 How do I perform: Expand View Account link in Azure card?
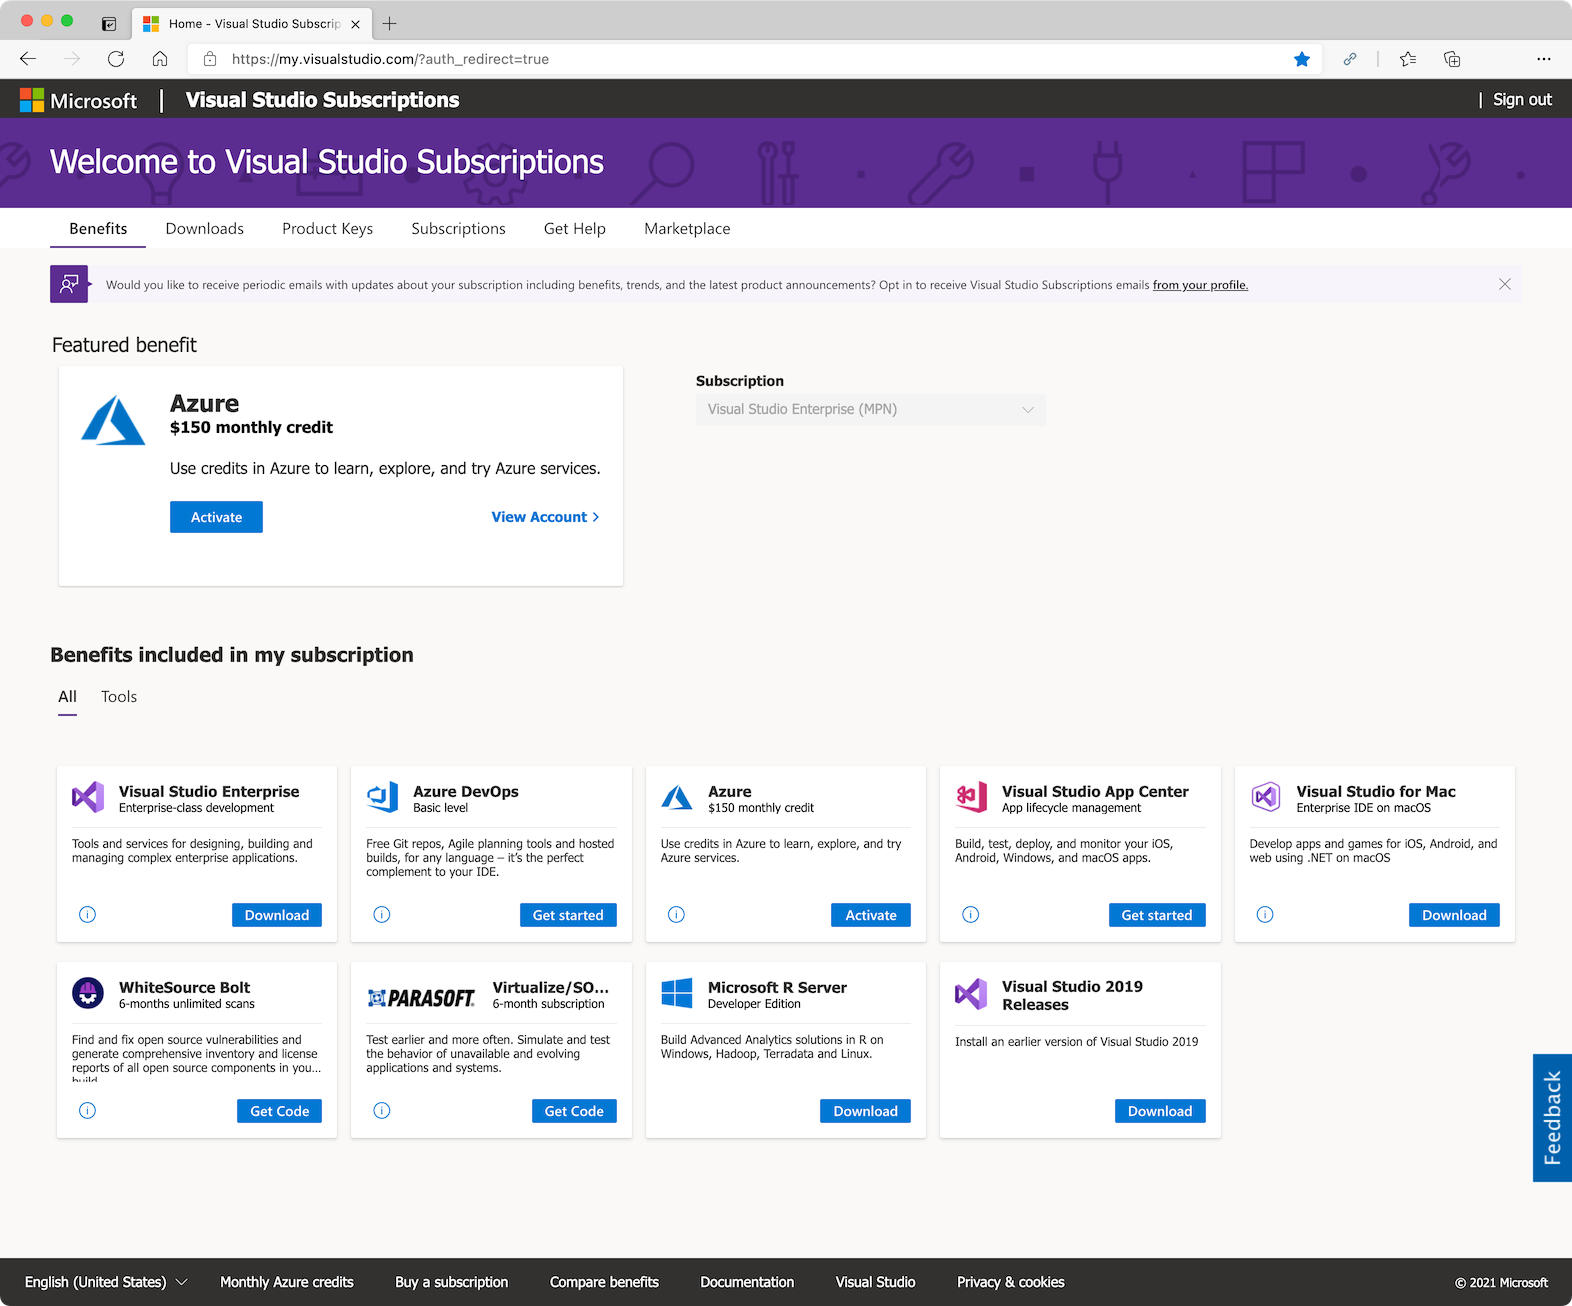(545, 517)
